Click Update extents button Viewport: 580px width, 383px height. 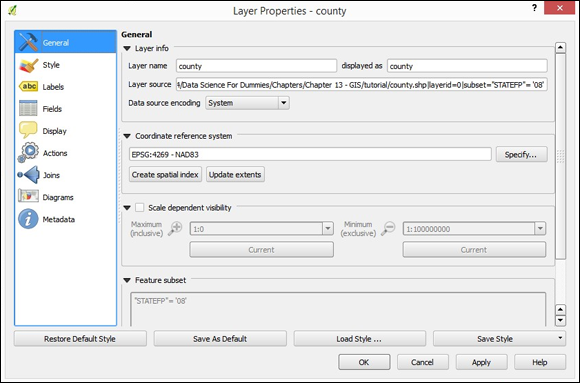(x=235, y=174)
